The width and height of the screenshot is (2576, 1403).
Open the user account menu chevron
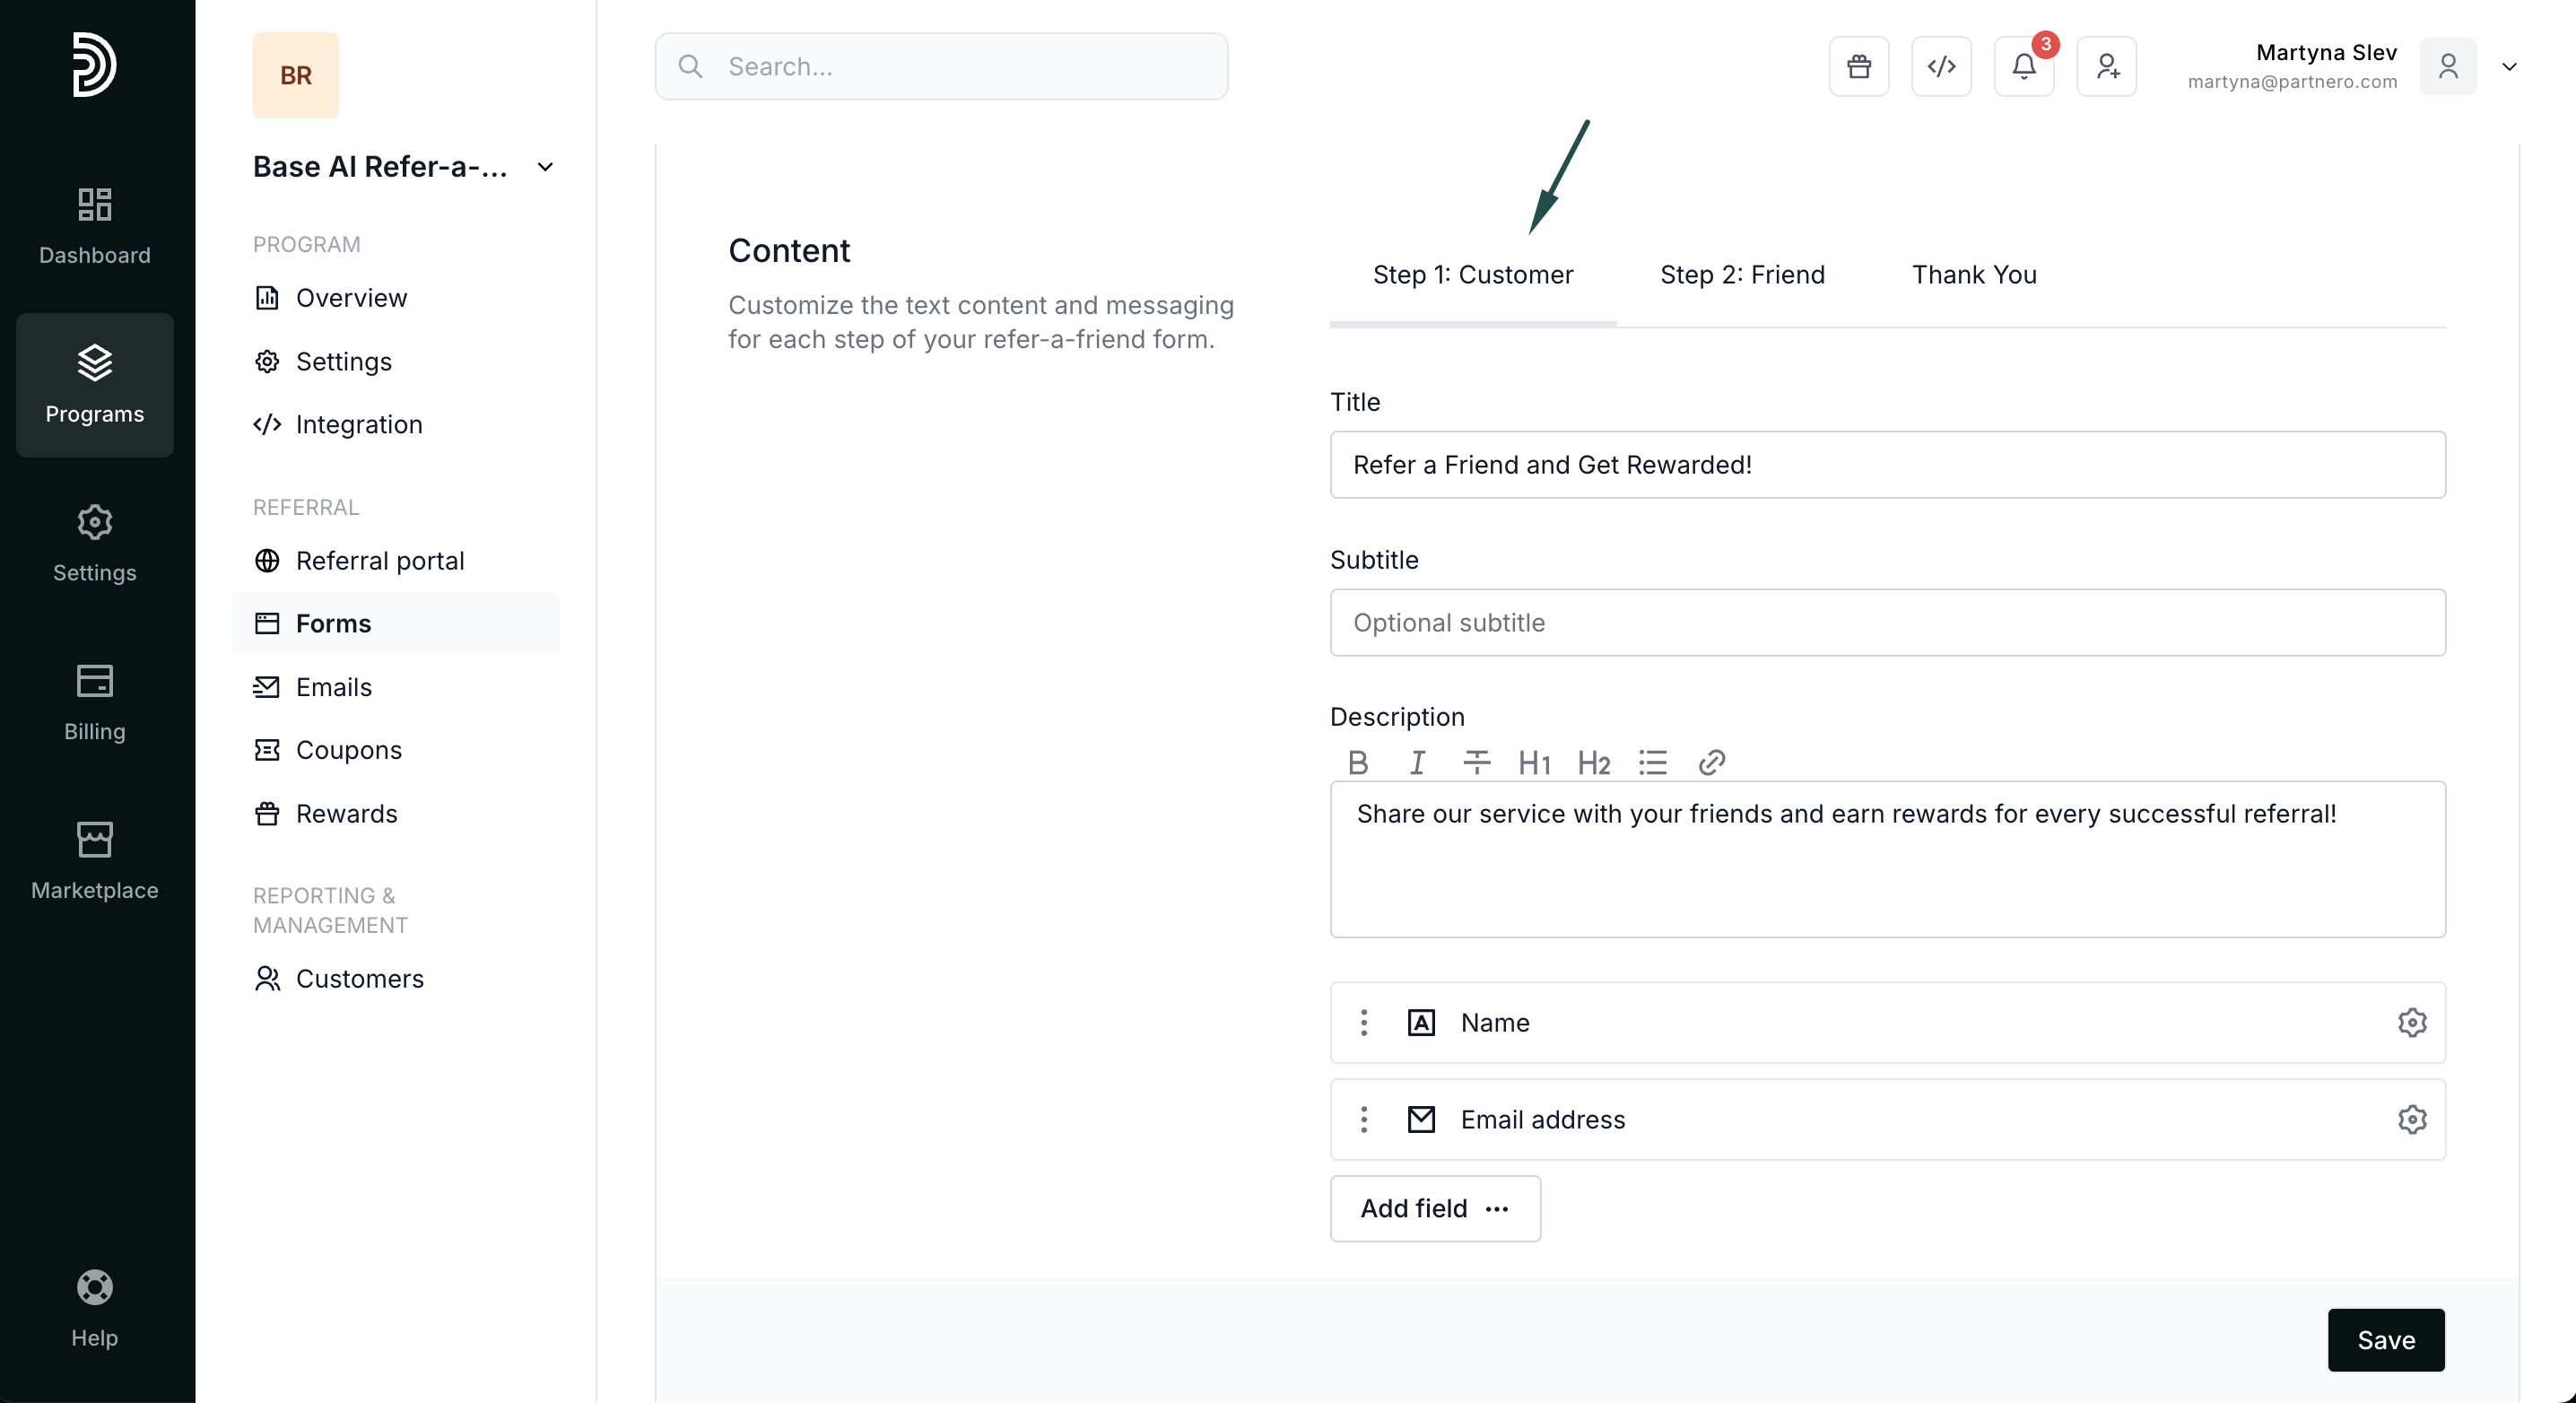[x=2509, y=67]
